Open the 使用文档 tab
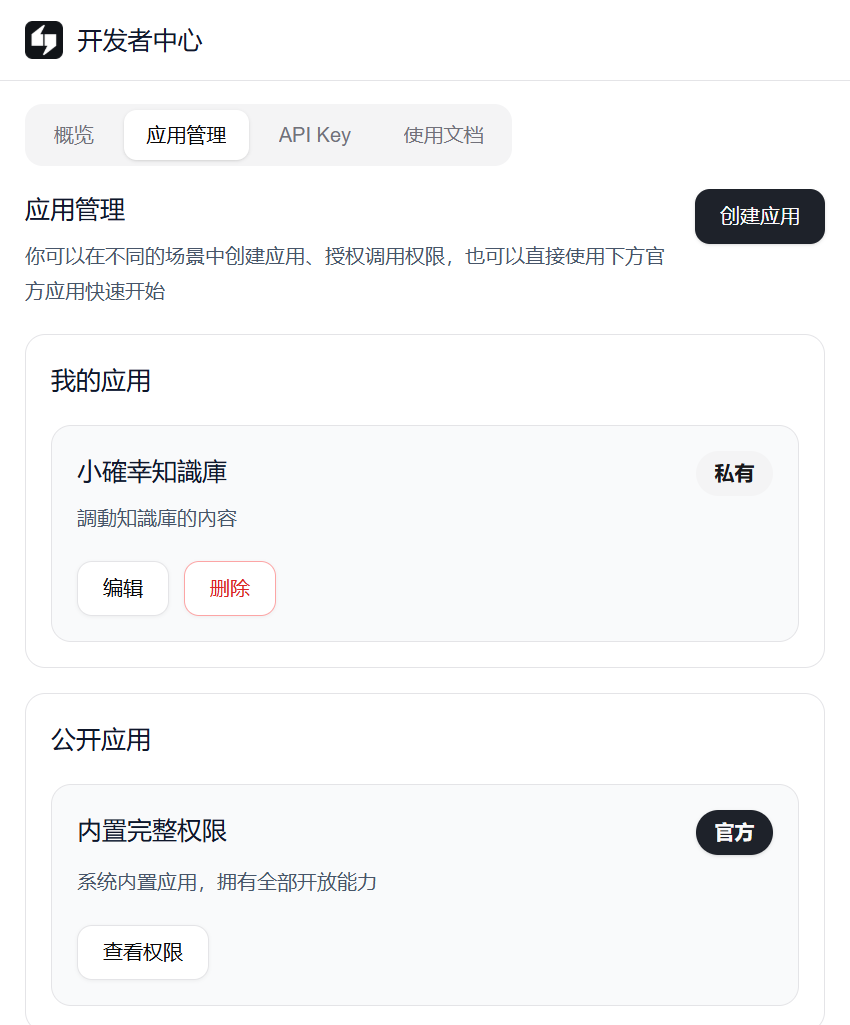This screenshot has width=850, height=1025. 442,135
